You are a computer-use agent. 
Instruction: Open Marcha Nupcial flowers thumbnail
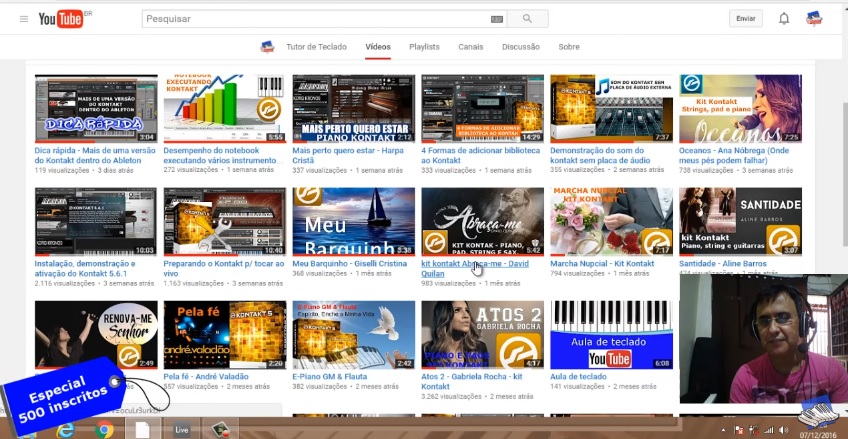pos(612,222)
